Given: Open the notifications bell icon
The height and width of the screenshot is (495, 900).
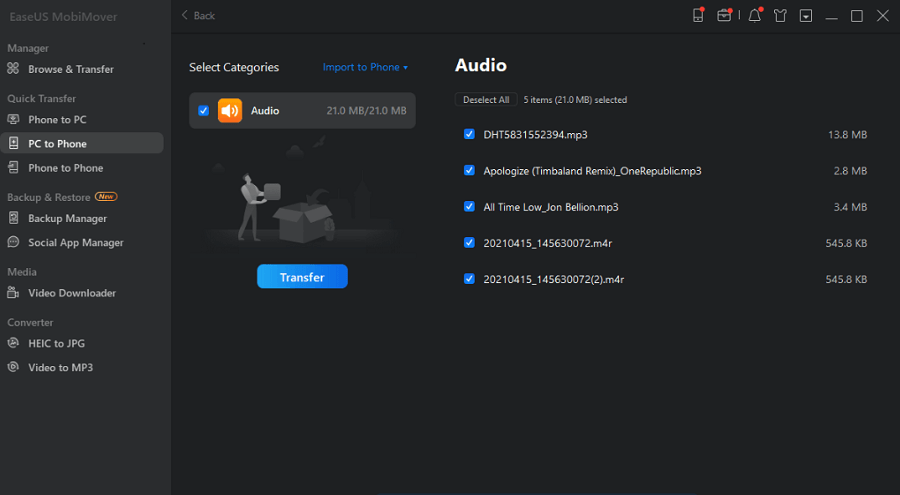Looking at the screenshot, I should click(755, 16).
